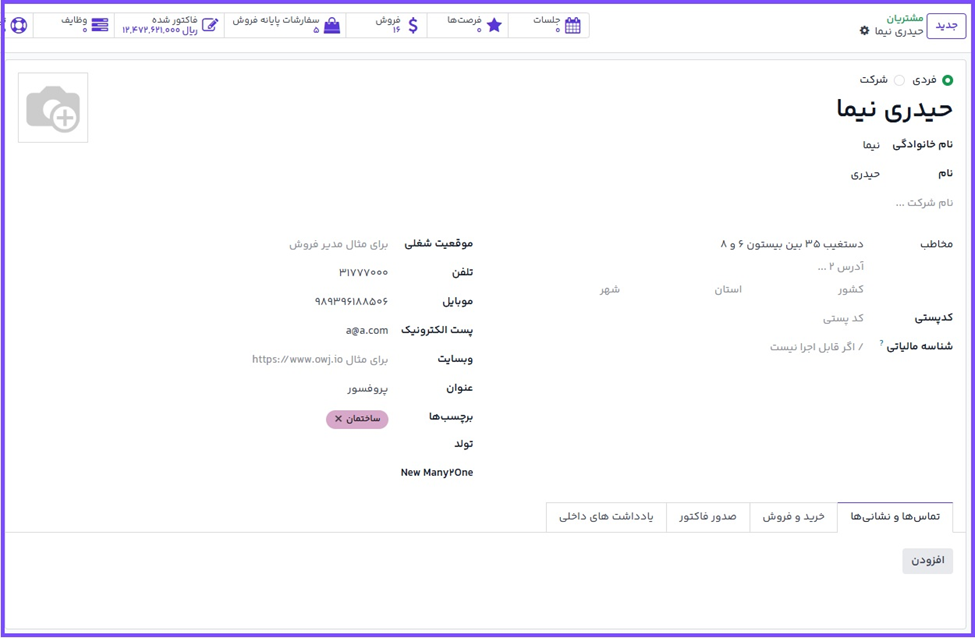The height and width of the screenshot is (638, 975).
Task: Click the opportunities (فرصت‌ها) star icon
Action: (494, 25)
